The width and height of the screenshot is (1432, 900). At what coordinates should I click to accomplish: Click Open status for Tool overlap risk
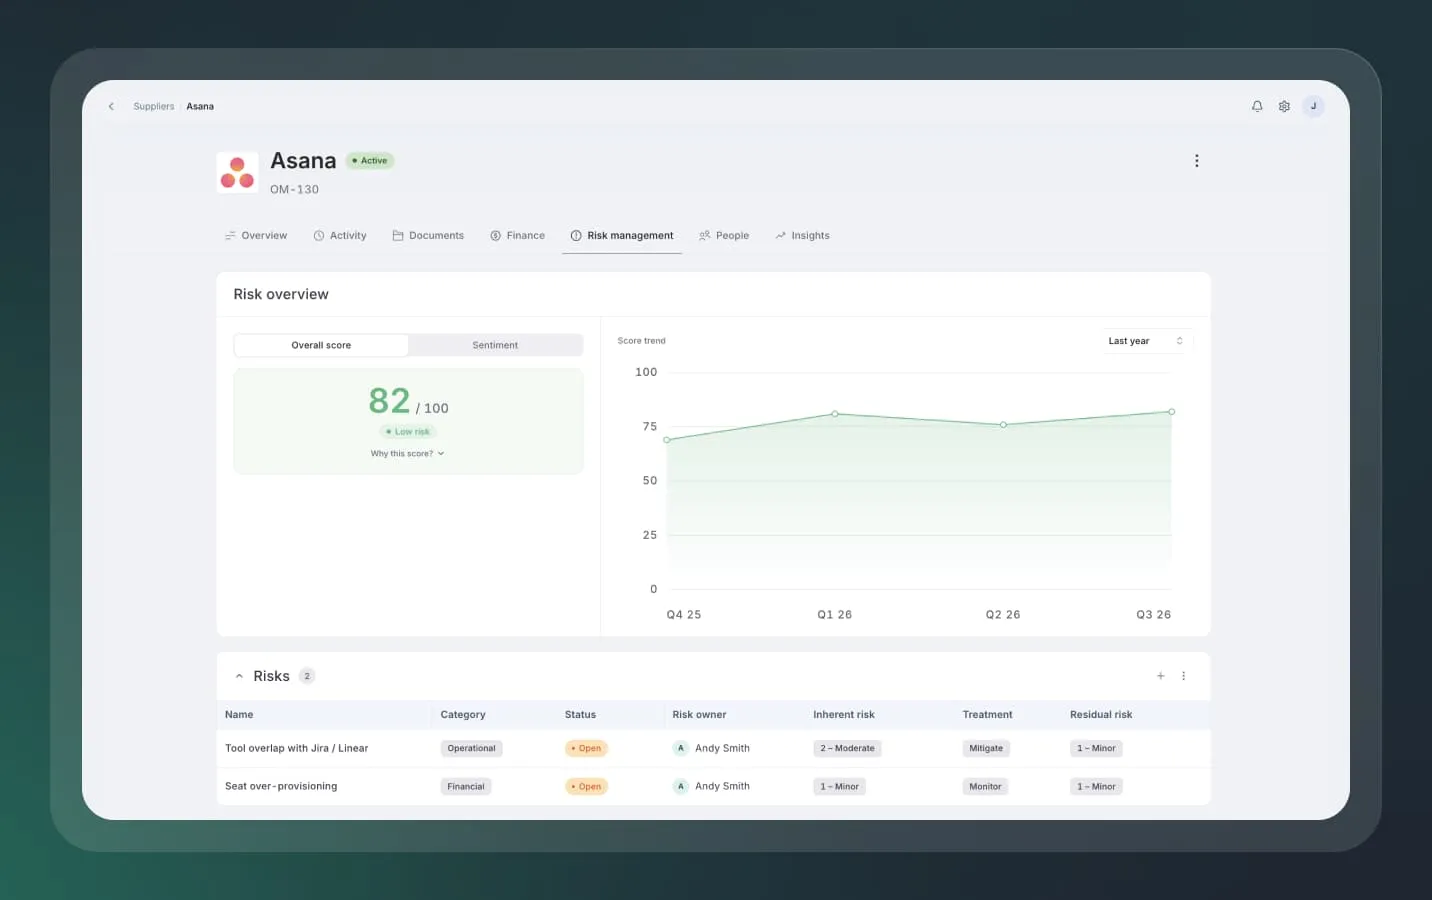[586, 748]
